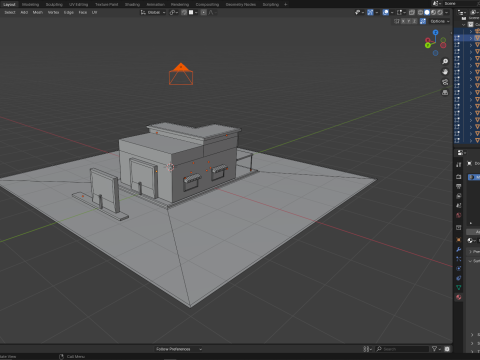The image size is (480, 360).
Task: Open the Object Data properties tab
Action: 459,287
